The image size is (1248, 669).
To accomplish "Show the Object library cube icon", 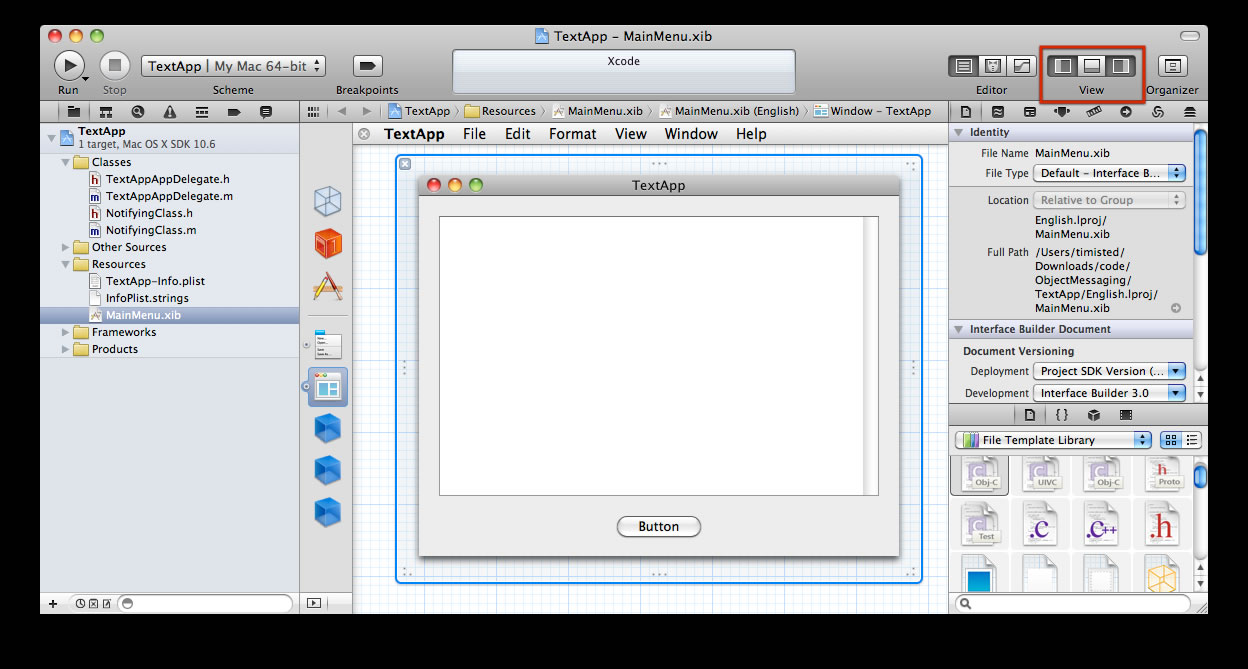I will pyautogui.click(x=1094, y=415).
